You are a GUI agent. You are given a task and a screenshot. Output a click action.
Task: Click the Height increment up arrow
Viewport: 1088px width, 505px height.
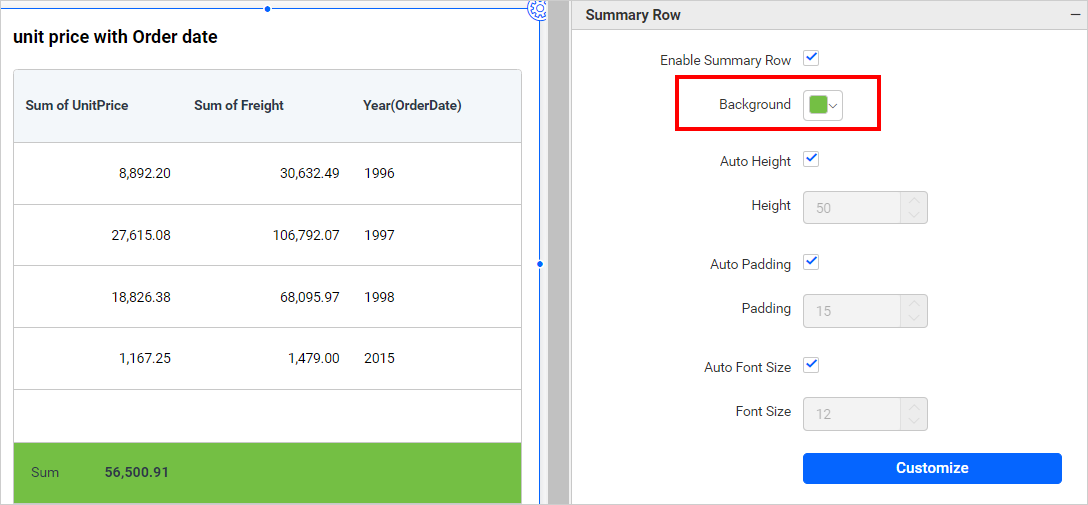[x=914, y=200]
